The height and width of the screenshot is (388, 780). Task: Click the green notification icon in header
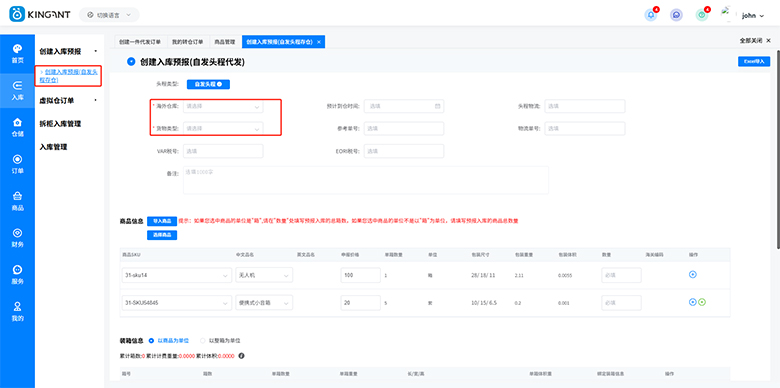[x=702, y=15]
